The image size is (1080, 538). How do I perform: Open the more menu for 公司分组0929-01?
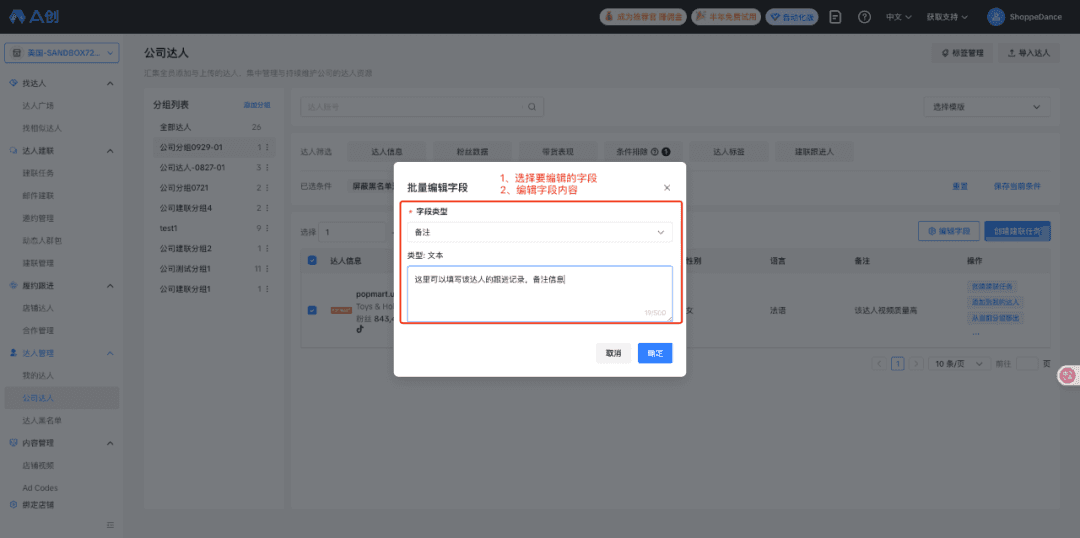pyautogui.click(x=267, y=147)
